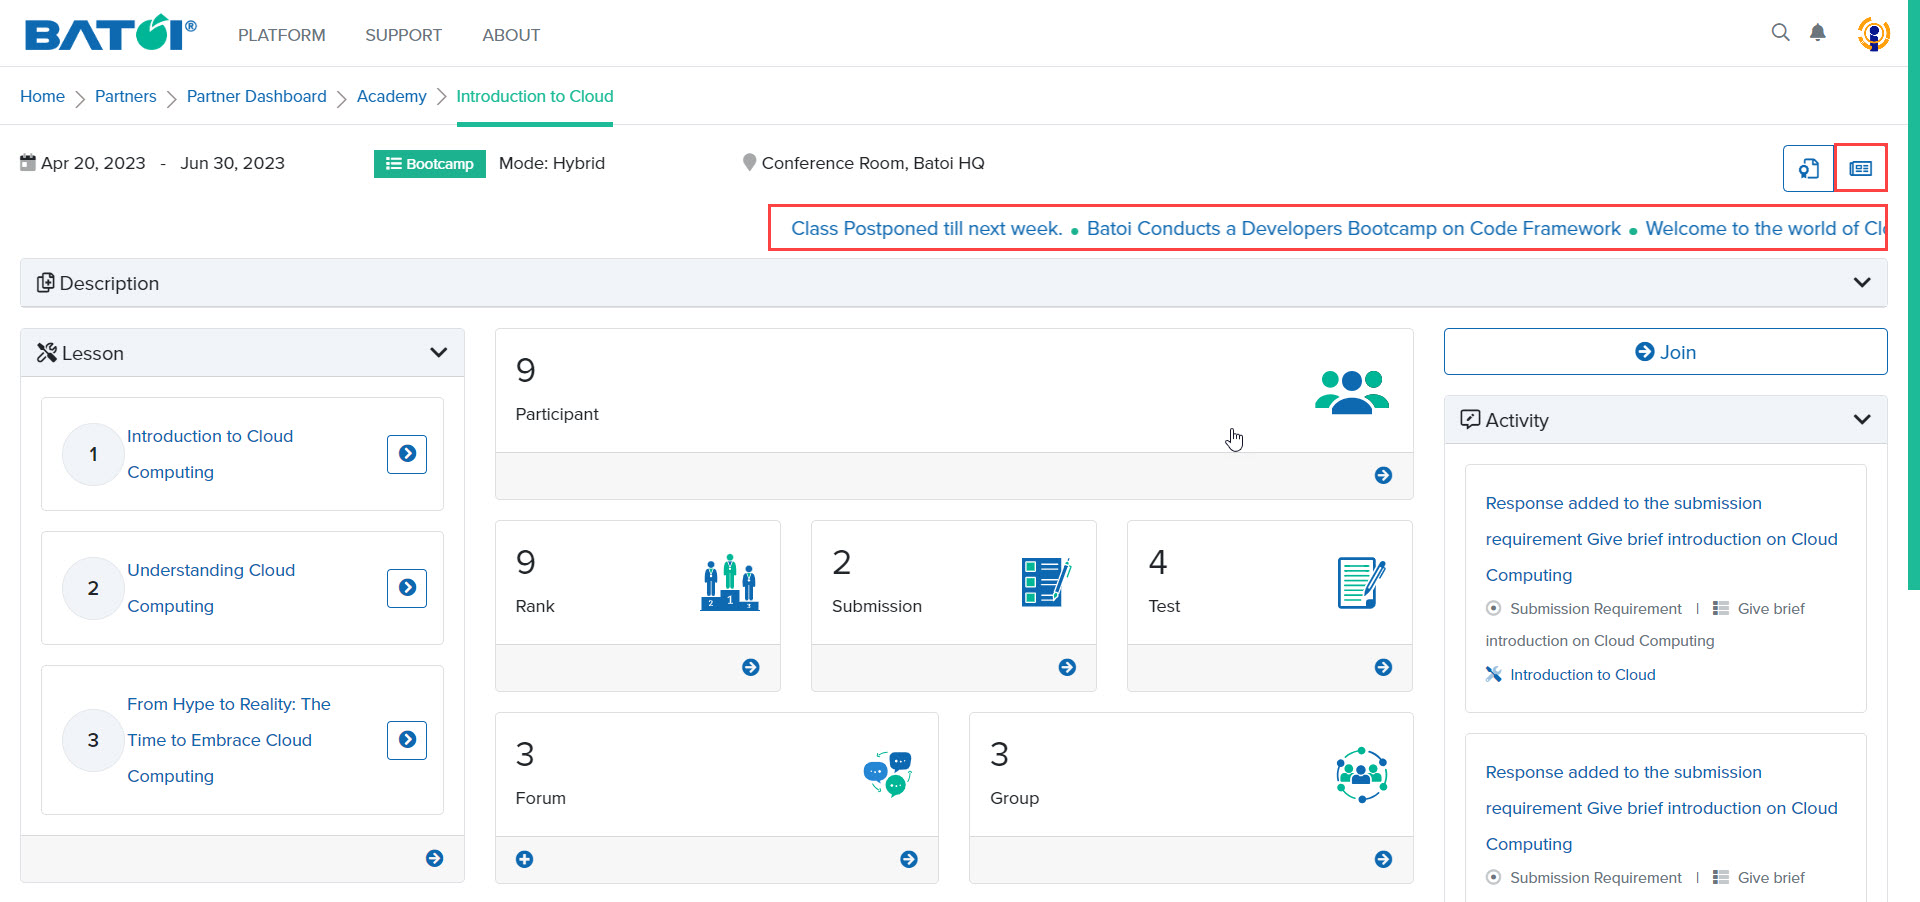Screen dimensions: 1920x902
Task: Go to Partner Dashboard breadcrumb
Action: point(257,96)
